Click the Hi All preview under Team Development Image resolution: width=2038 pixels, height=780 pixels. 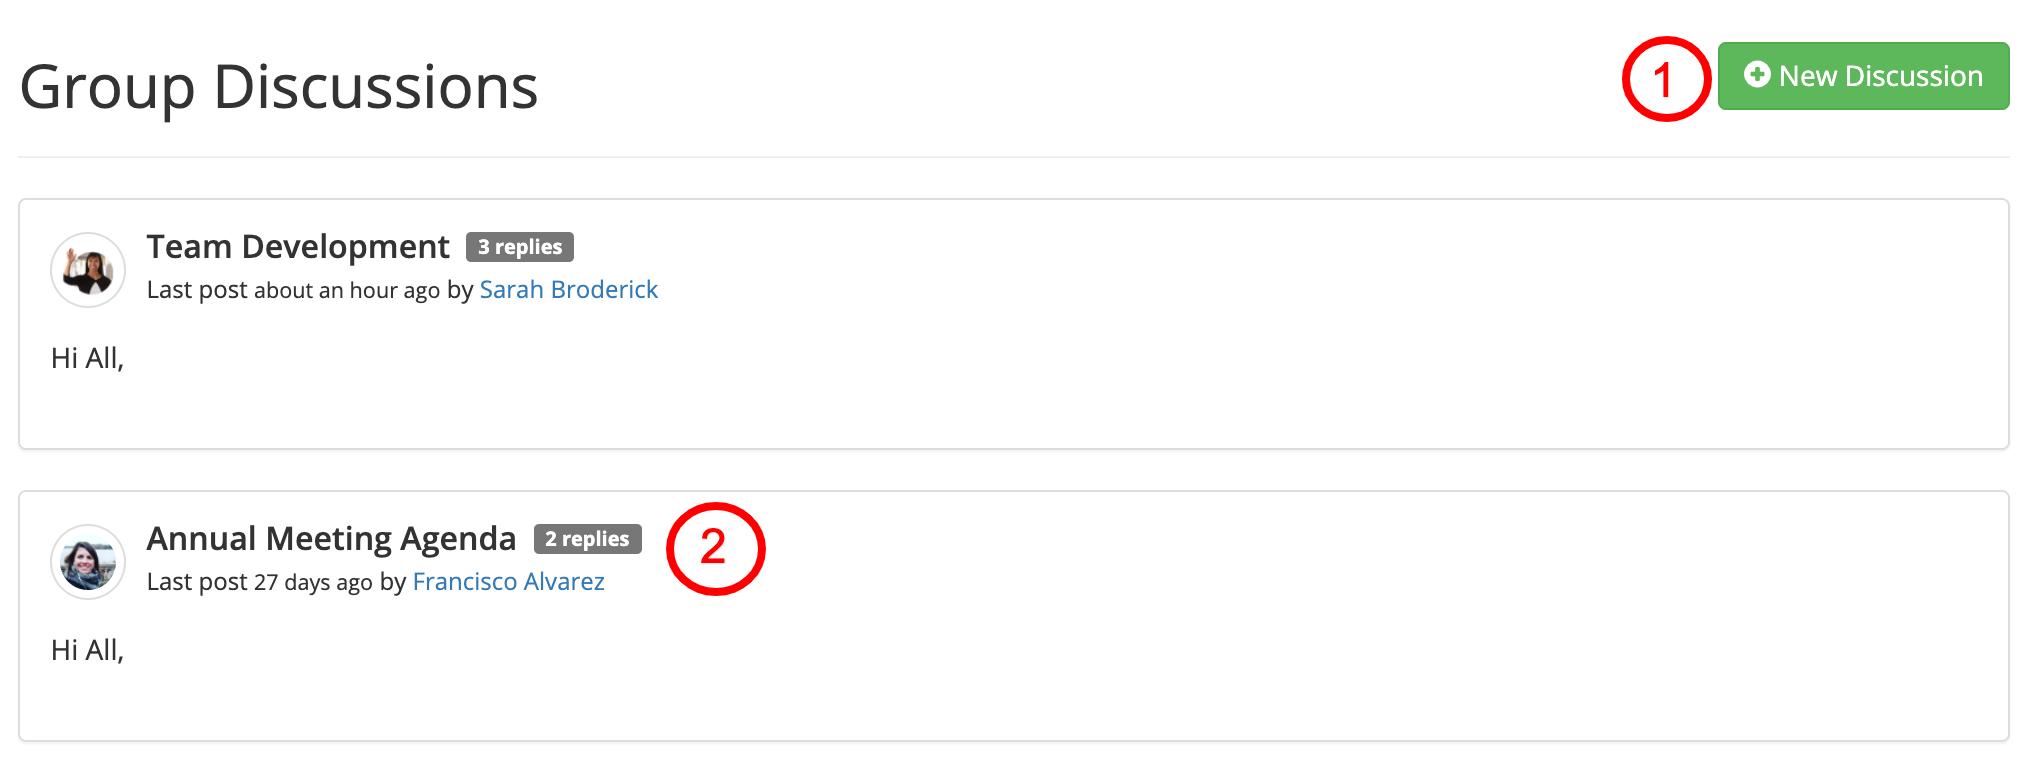[x=87, y=358]
